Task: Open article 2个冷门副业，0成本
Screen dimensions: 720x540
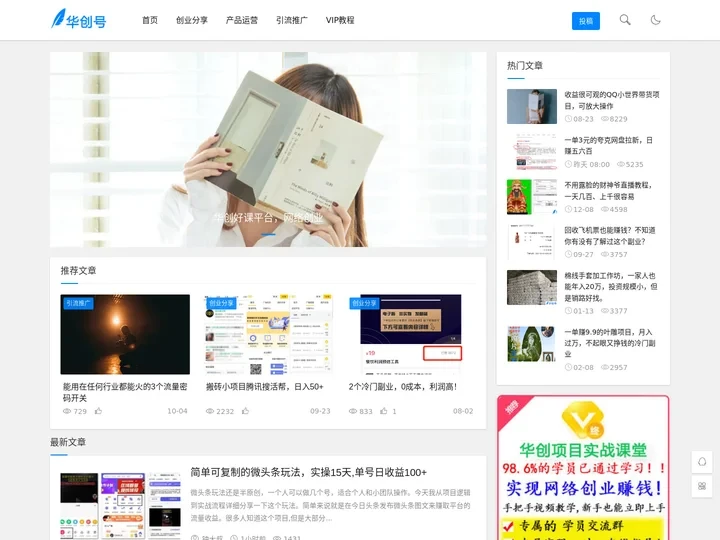Action: coord(403,387)
